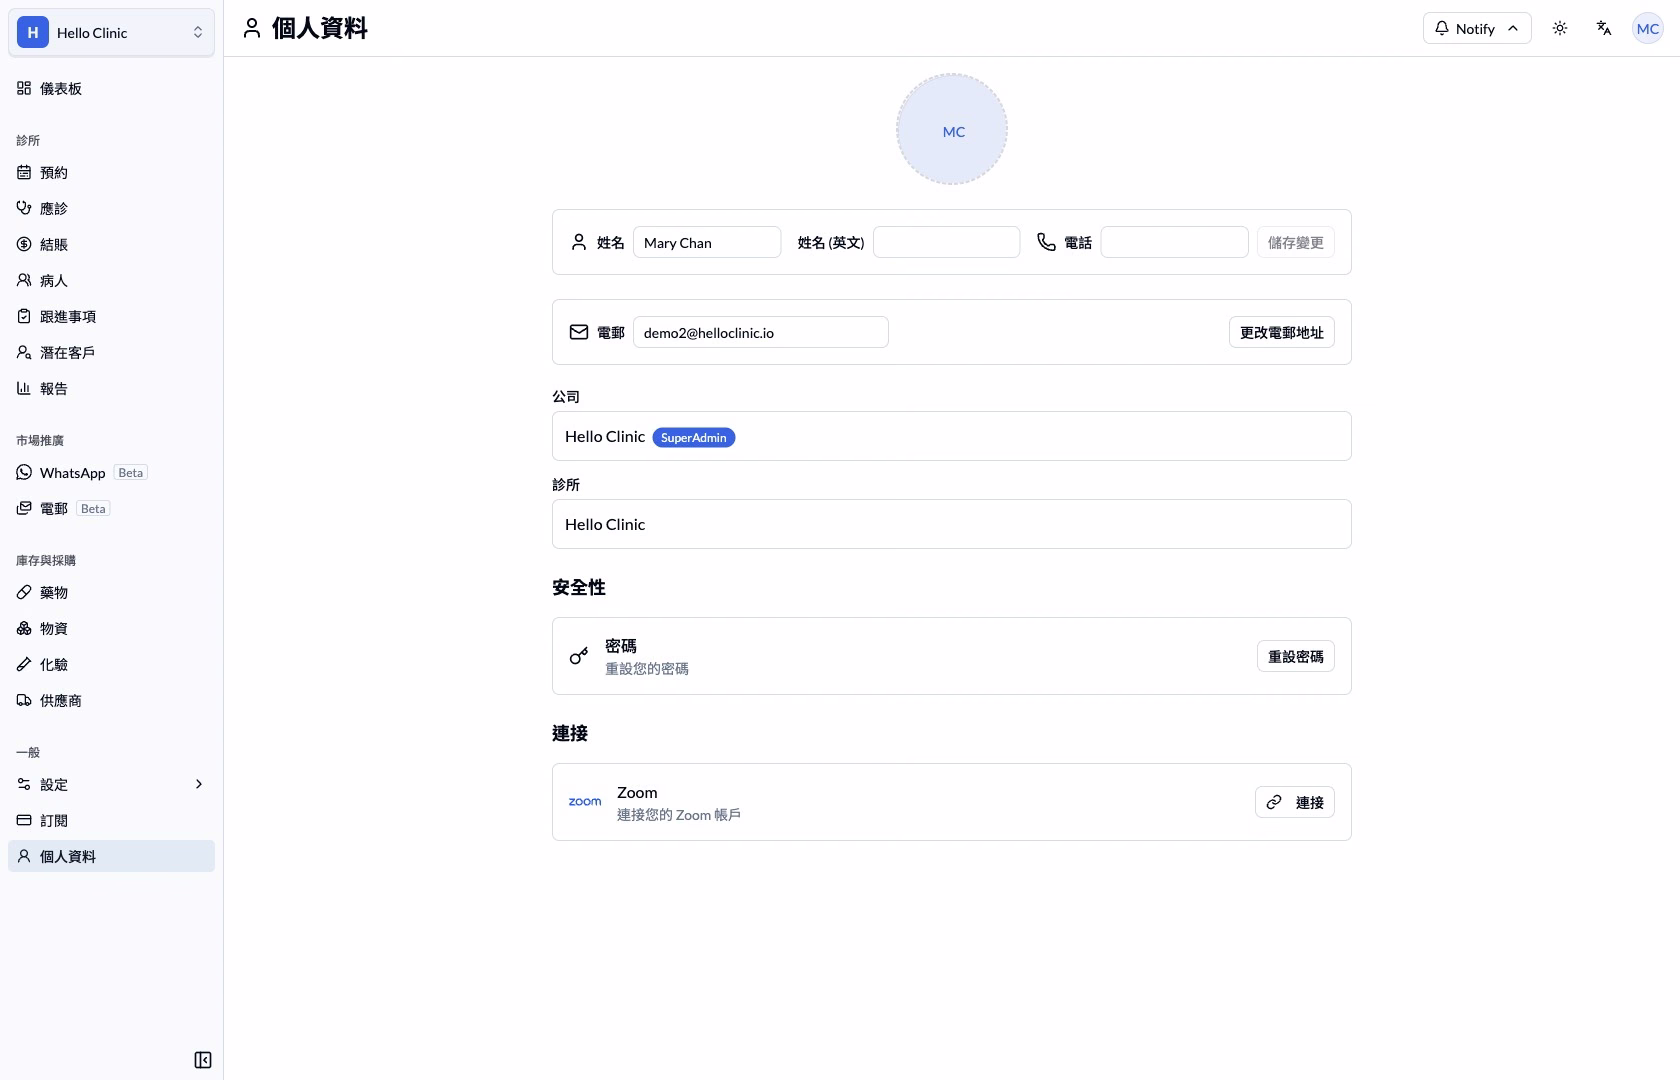This screenshot has height=1080, width=1680.
Task: Open 應診 consultation page
Action: click(x=111, y=208)
